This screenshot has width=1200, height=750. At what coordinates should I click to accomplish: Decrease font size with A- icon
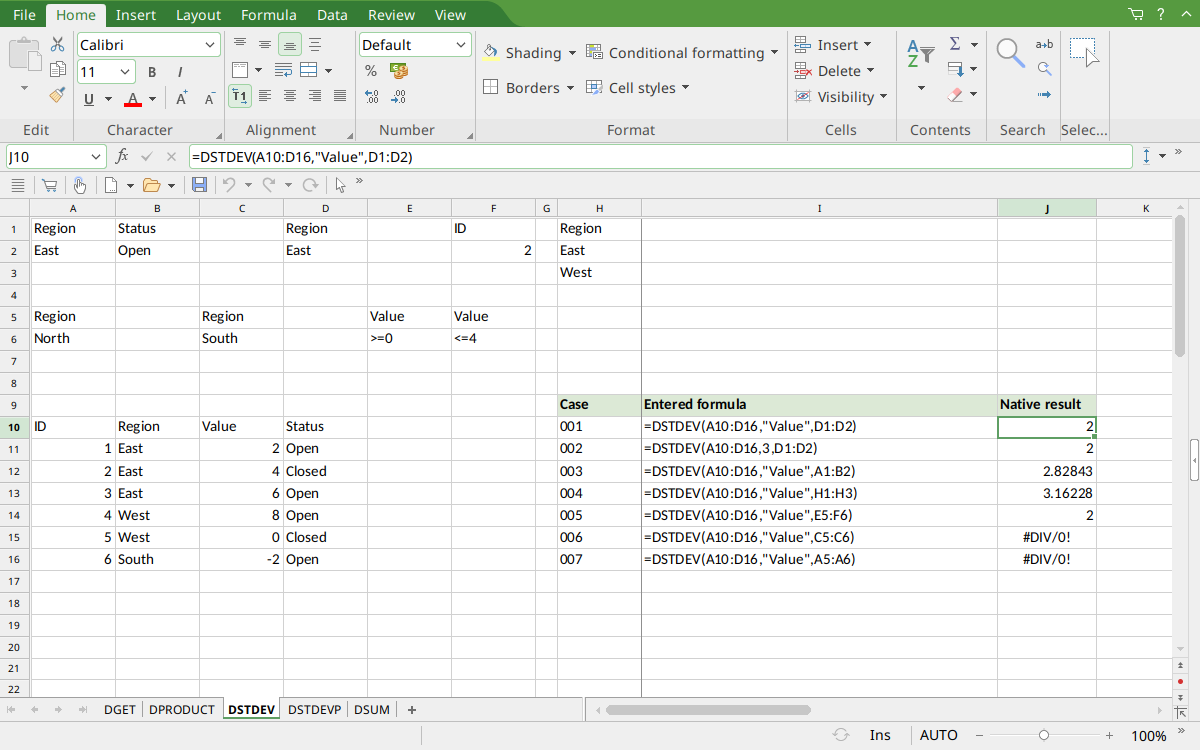click(210, 98)
